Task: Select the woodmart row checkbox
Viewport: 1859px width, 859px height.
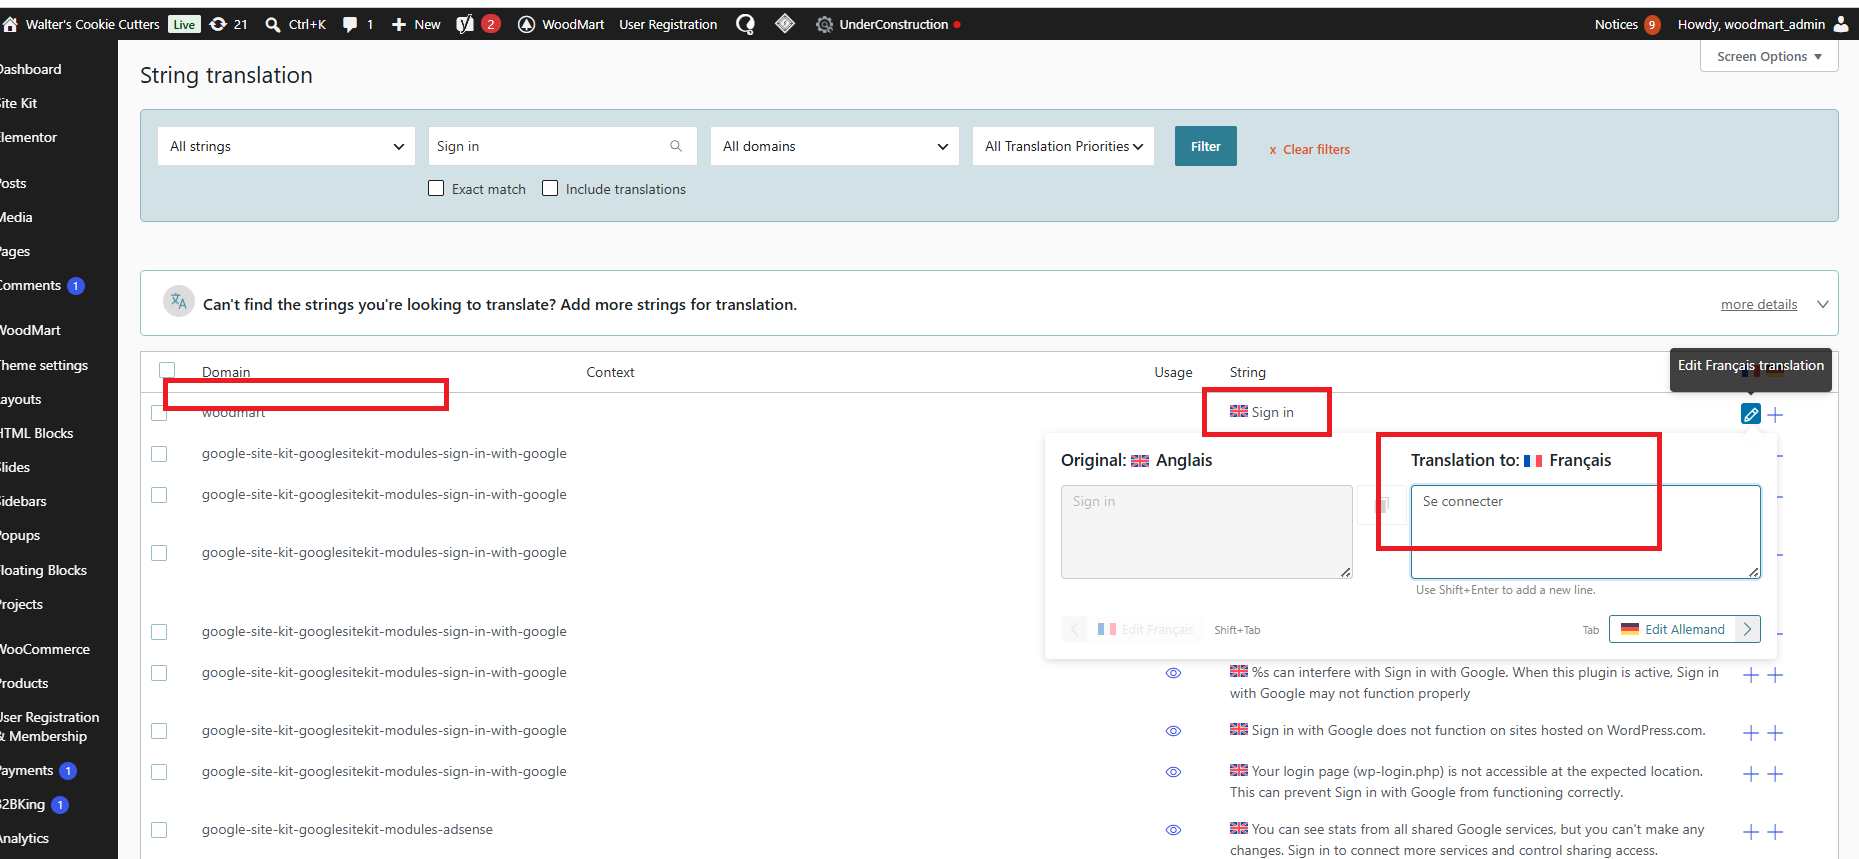Action: (159, 413)
